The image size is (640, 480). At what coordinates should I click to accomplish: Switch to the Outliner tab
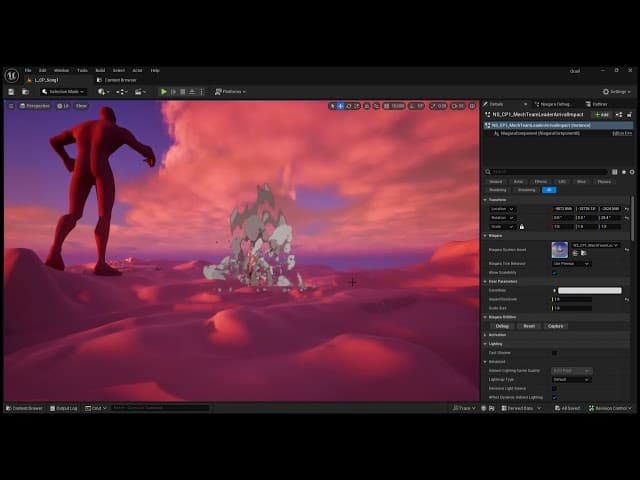click(x=599, y=104)
